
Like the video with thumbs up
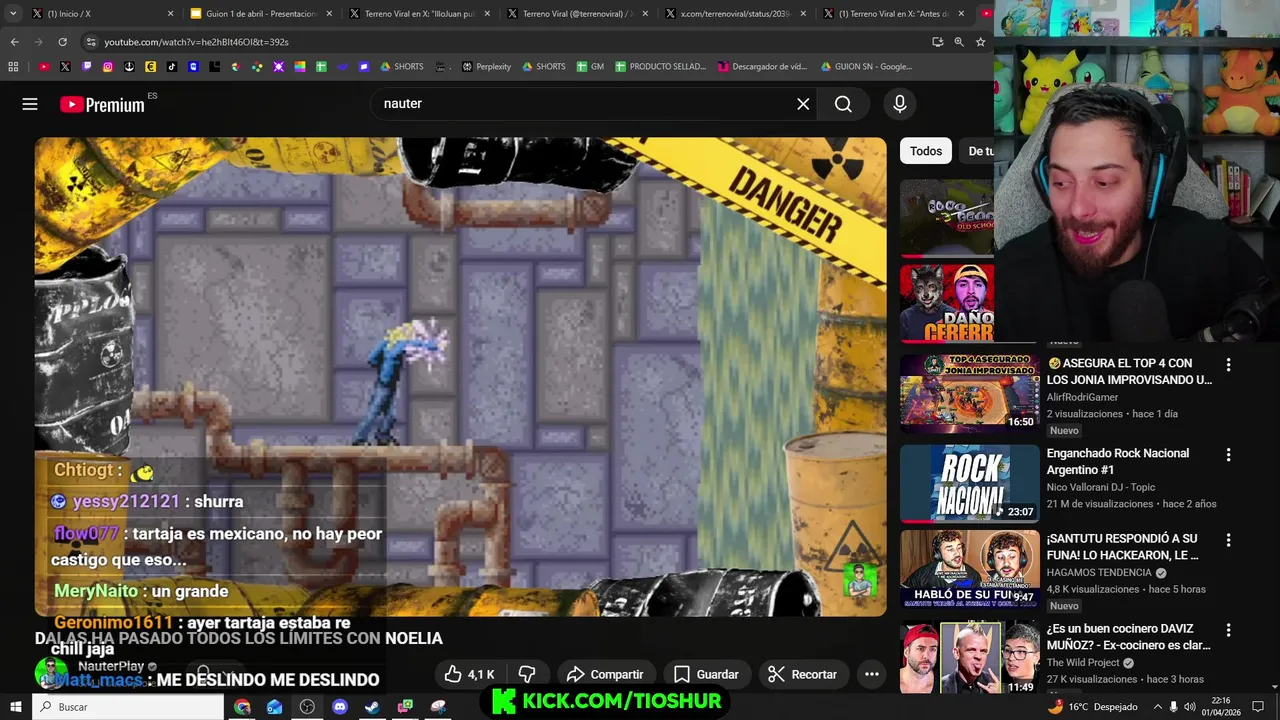(470, 674)
